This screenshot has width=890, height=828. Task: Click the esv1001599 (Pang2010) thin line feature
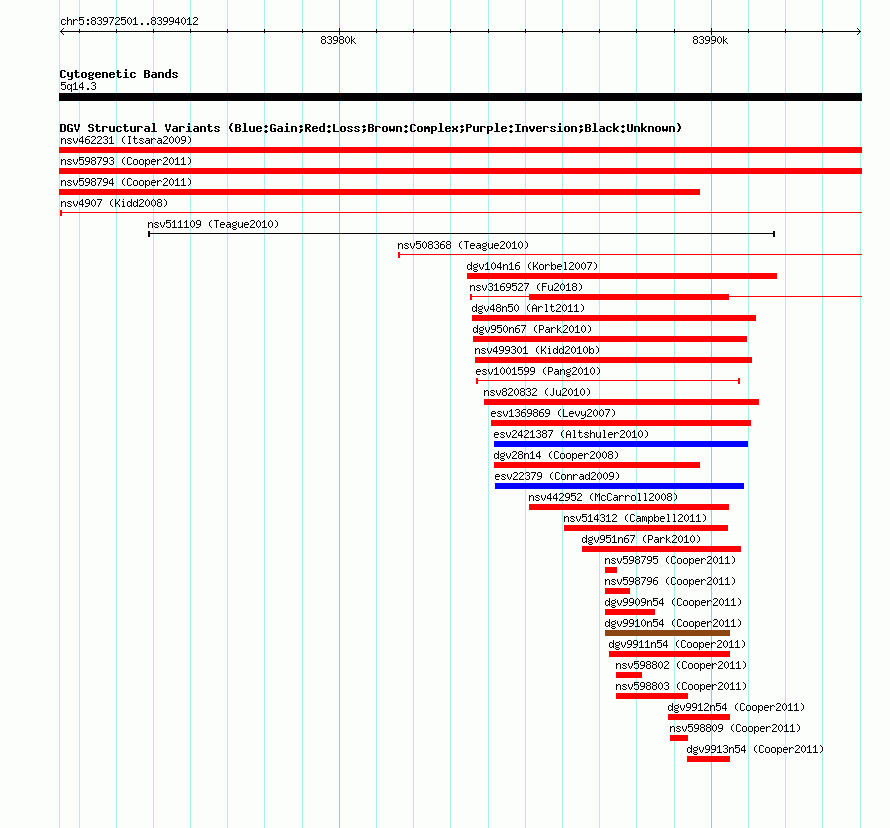[608, 381]
